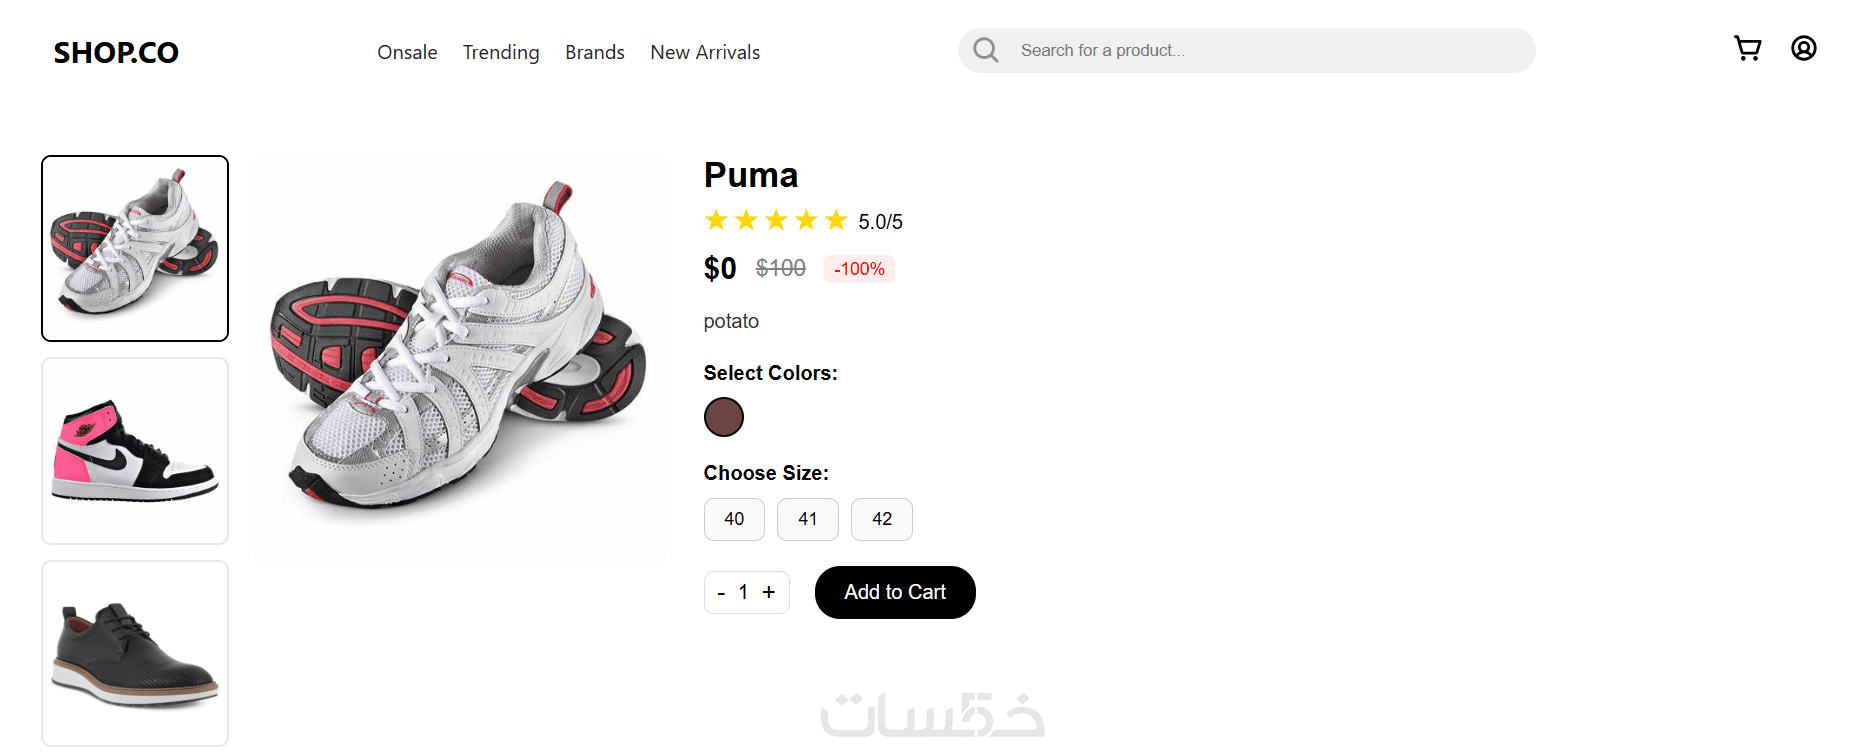Go to Trending section
Screen dimensions: 1866x753
tap(501, 52)
